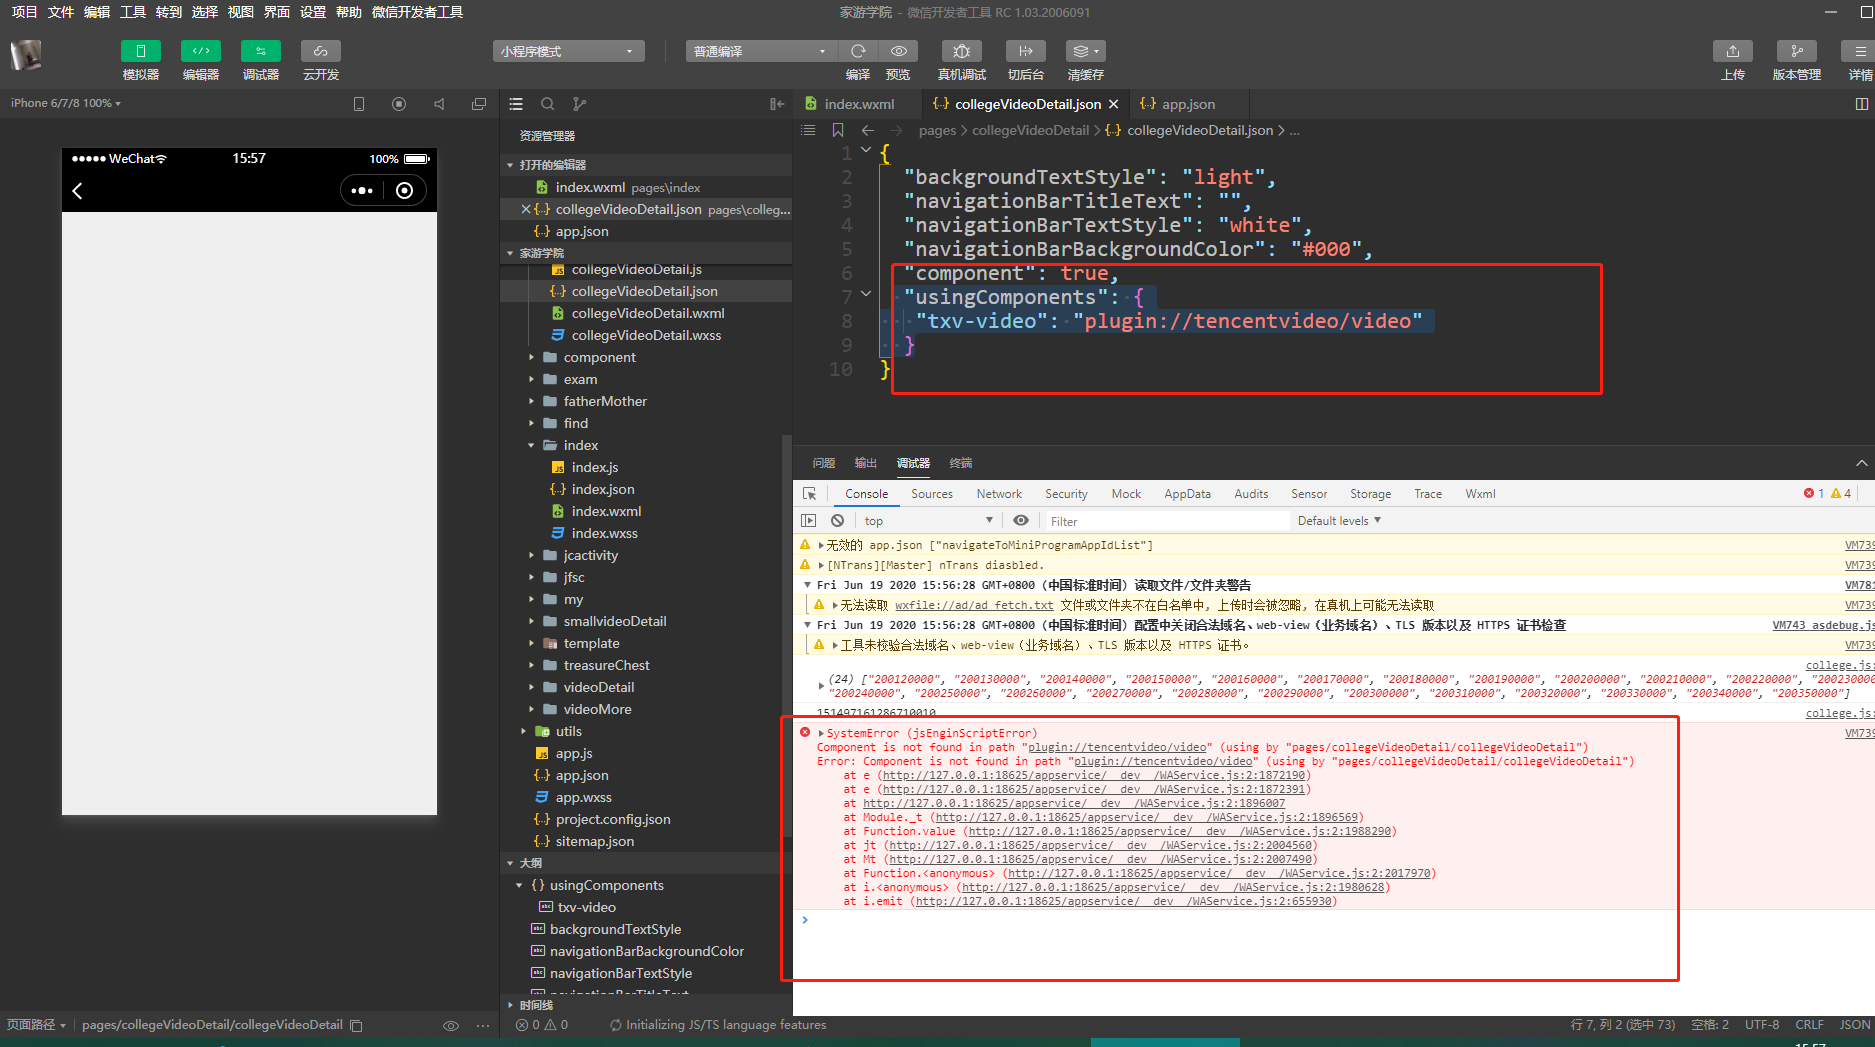
Task: Open the explorer list icon
Action: point(516,104)
